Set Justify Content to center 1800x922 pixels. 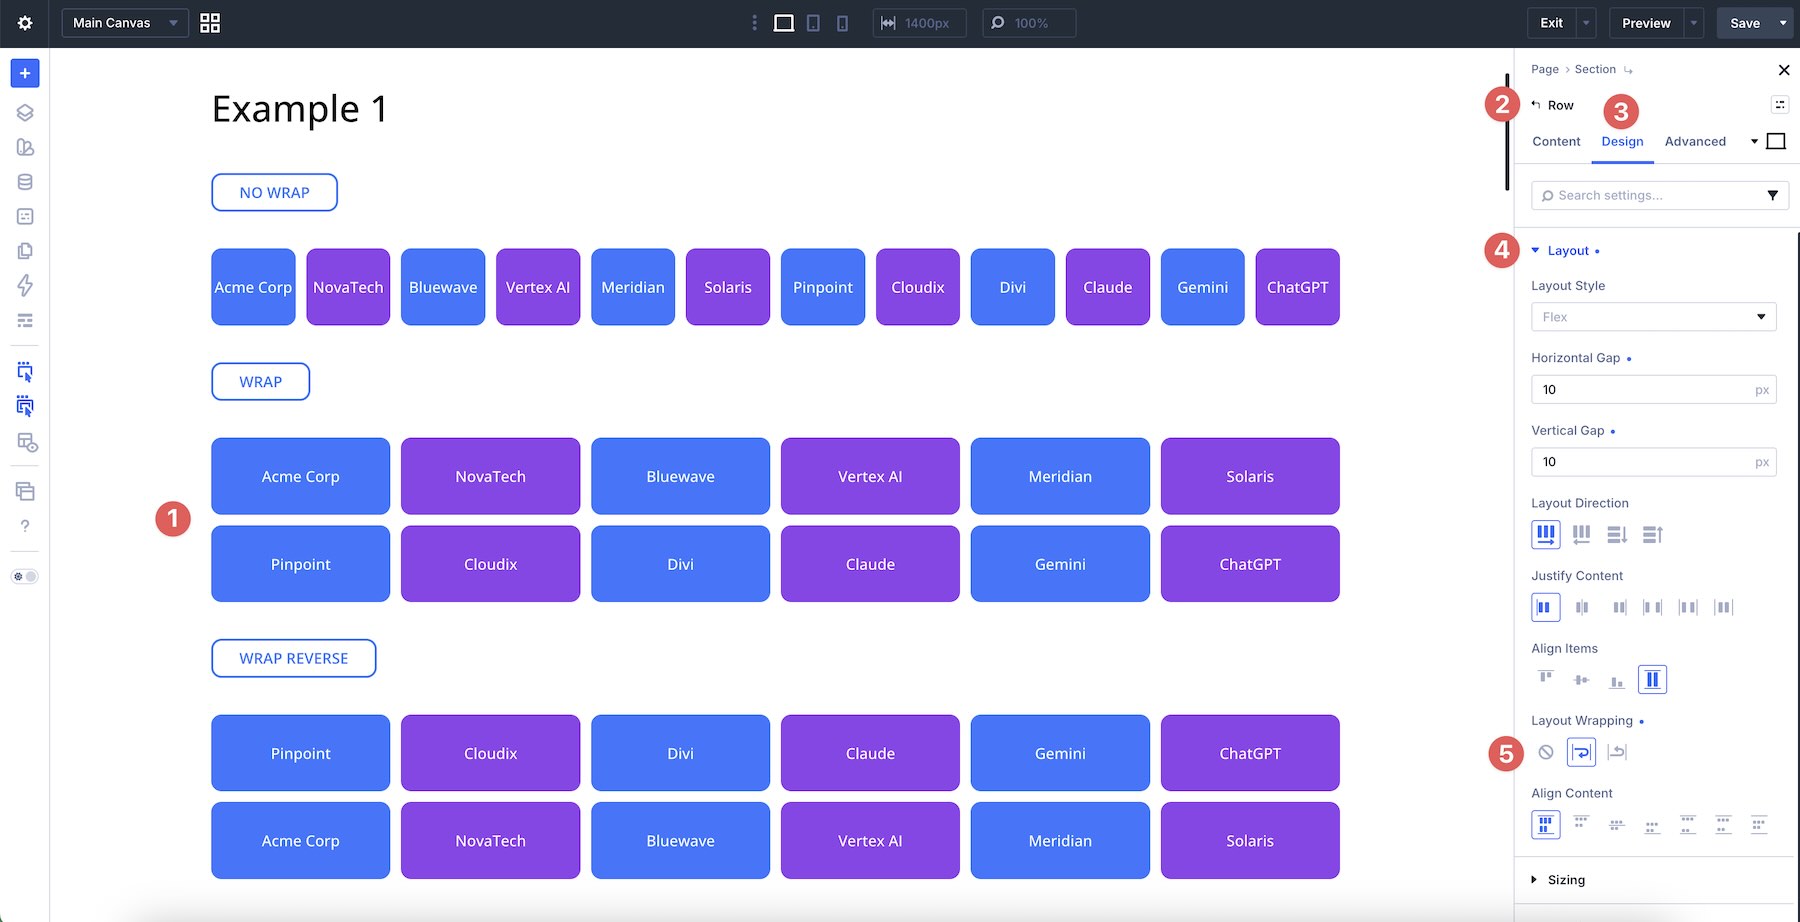point(1581,607)
